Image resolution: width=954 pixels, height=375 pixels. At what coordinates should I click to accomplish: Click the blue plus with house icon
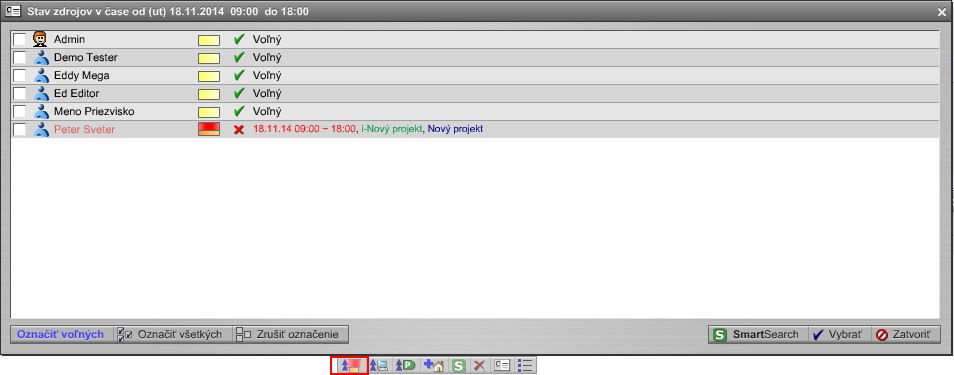(x=434, y=365)
